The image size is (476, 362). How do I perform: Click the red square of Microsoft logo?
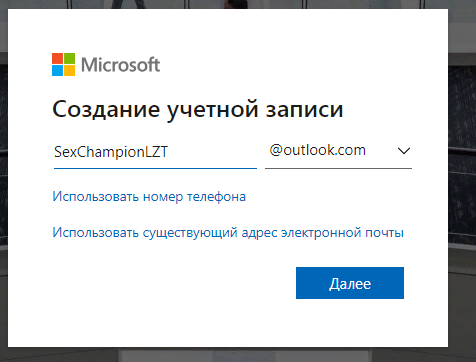(x=57, y=58)
